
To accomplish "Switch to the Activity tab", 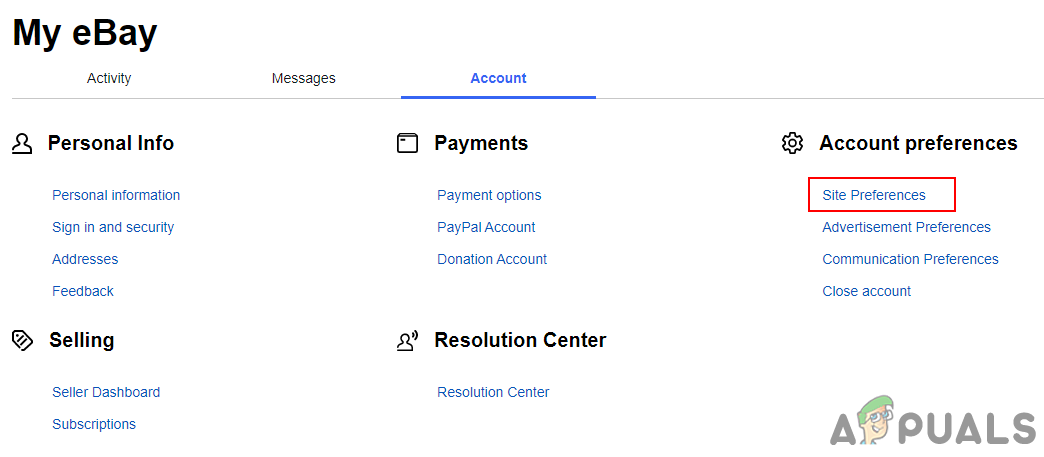I will [109, 78].
